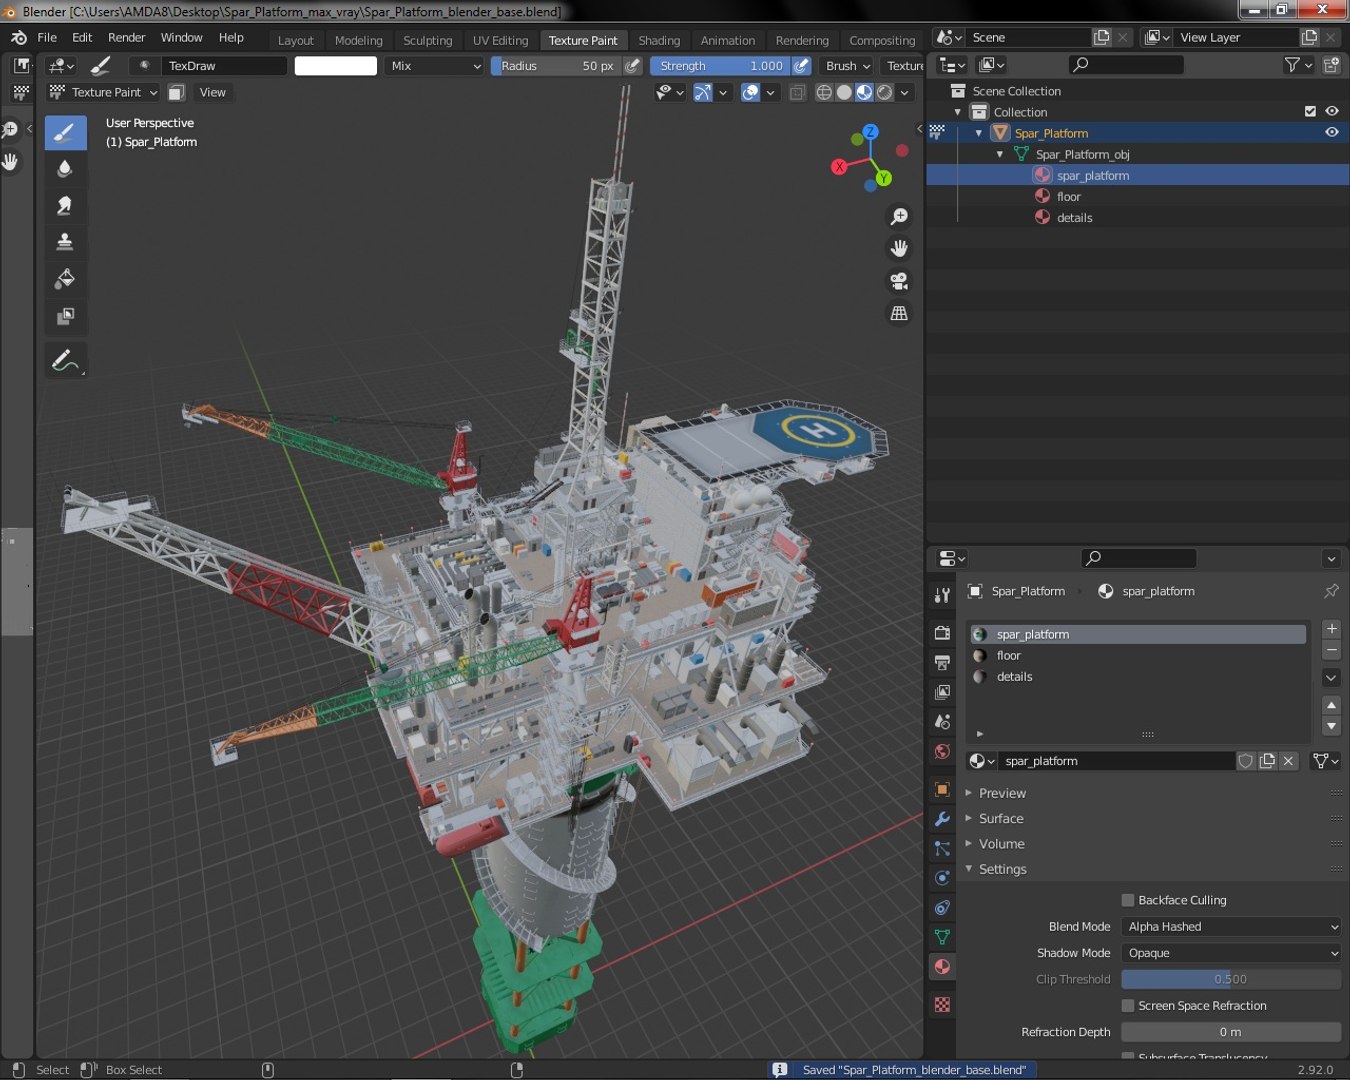Viewport: 1350px width, 1080px height.
Task: Toggle radius pressure sensitivity icon
Action: (x=633, y=65)
